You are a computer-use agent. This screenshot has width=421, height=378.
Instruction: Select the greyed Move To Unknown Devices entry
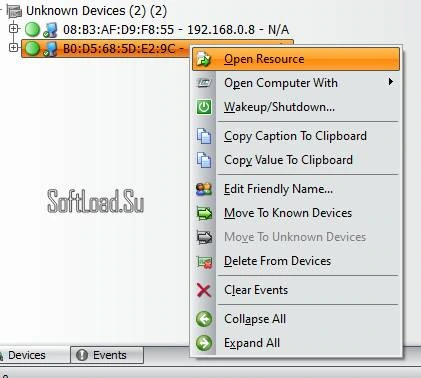click(296, 237)
